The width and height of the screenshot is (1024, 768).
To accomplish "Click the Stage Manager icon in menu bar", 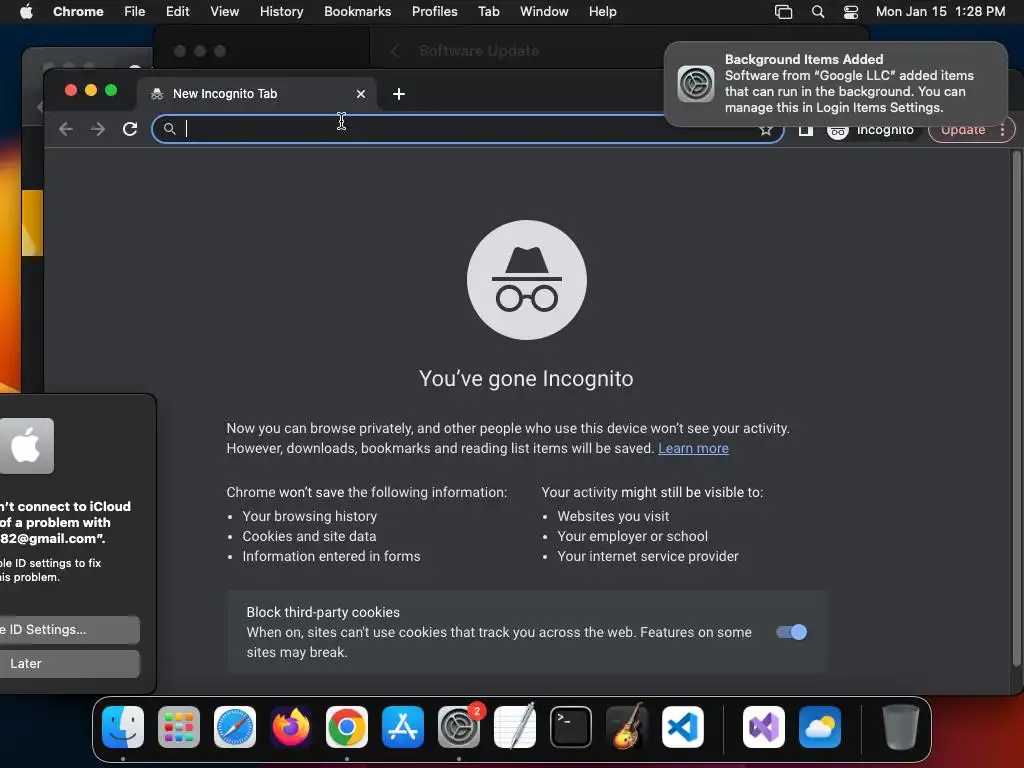I will tap(783, 12).
